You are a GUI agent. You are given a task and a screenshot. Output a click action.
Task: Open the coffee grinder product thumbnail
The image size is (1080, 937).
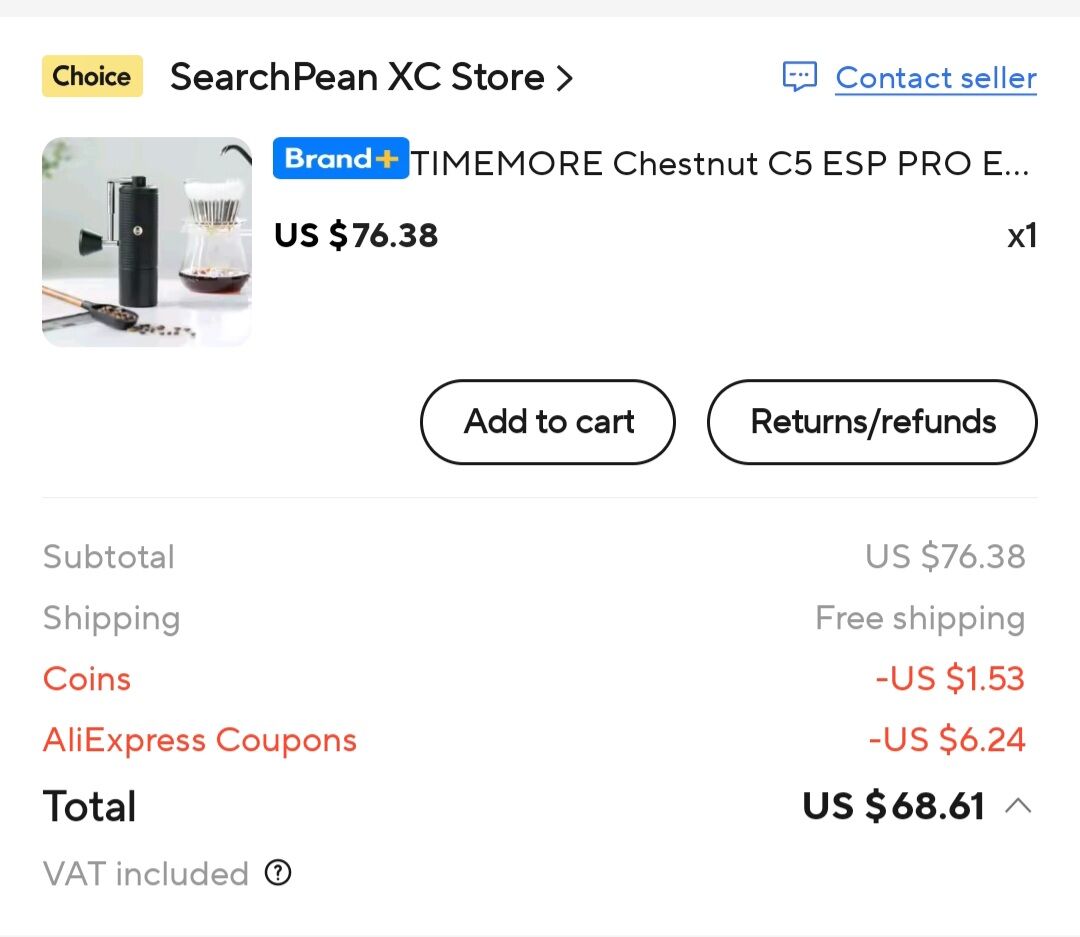tap(147, 242)
